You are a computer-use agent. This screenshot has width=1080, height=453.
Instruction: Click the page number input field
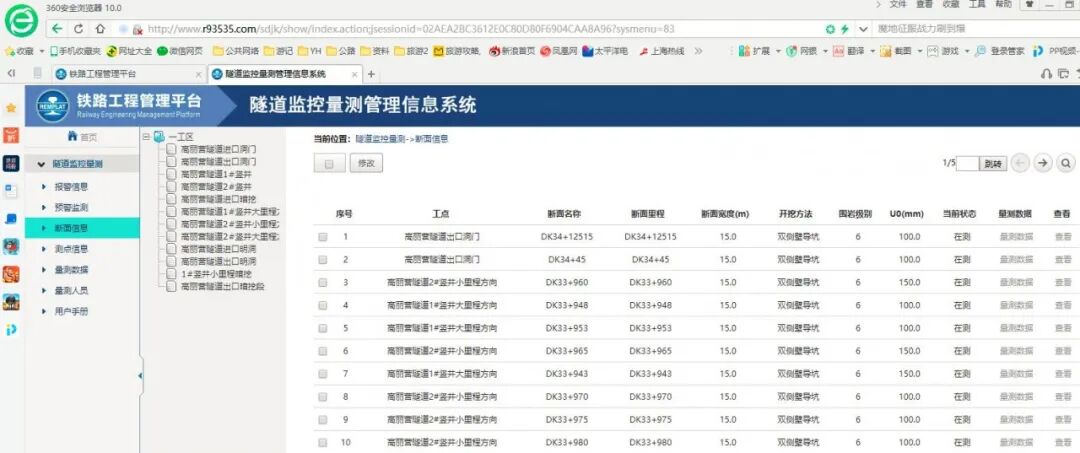click(968, 163)
